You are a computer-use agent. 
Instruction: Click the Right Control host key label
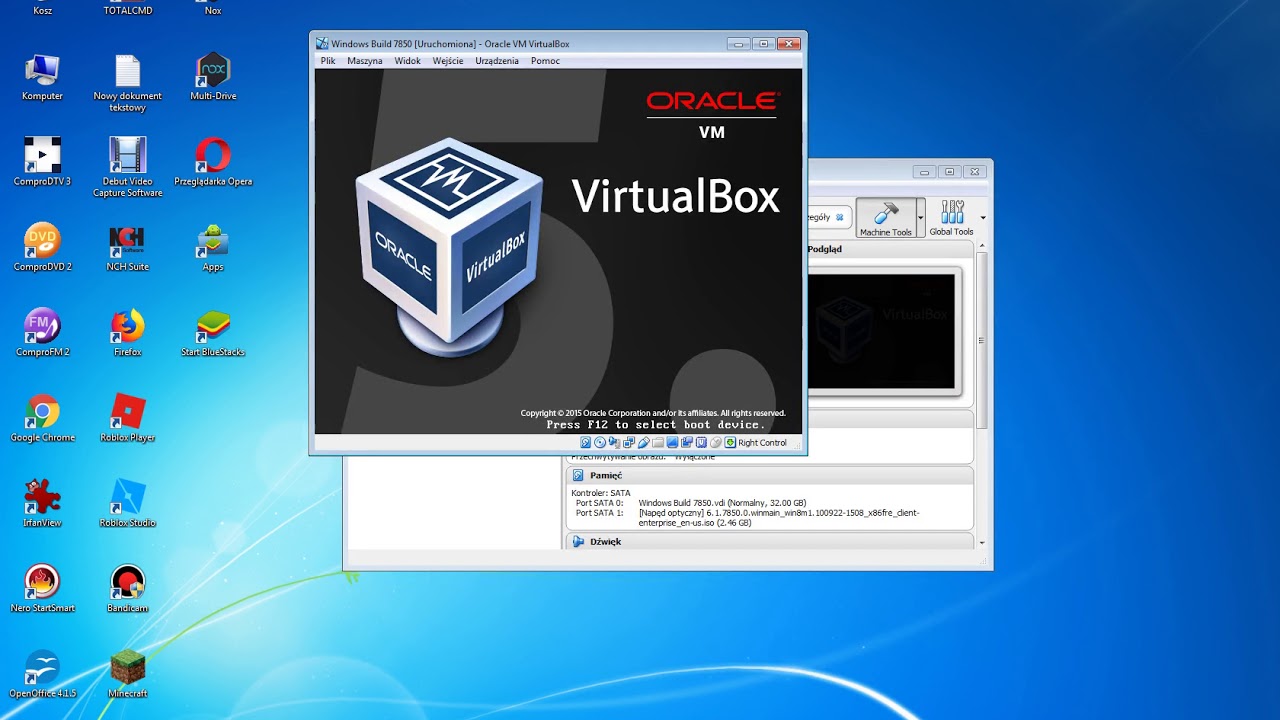(762, 442)
